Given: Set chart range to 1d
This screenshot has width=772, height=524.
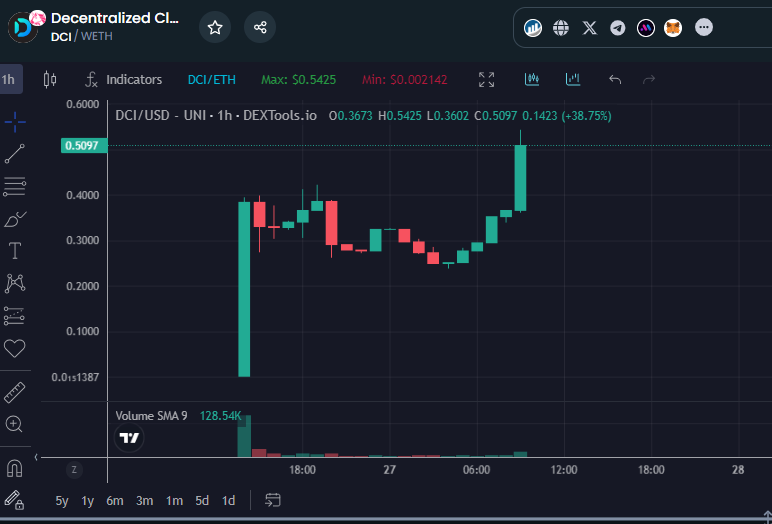Looking at the screenshot, I should (x=228, y=501).
